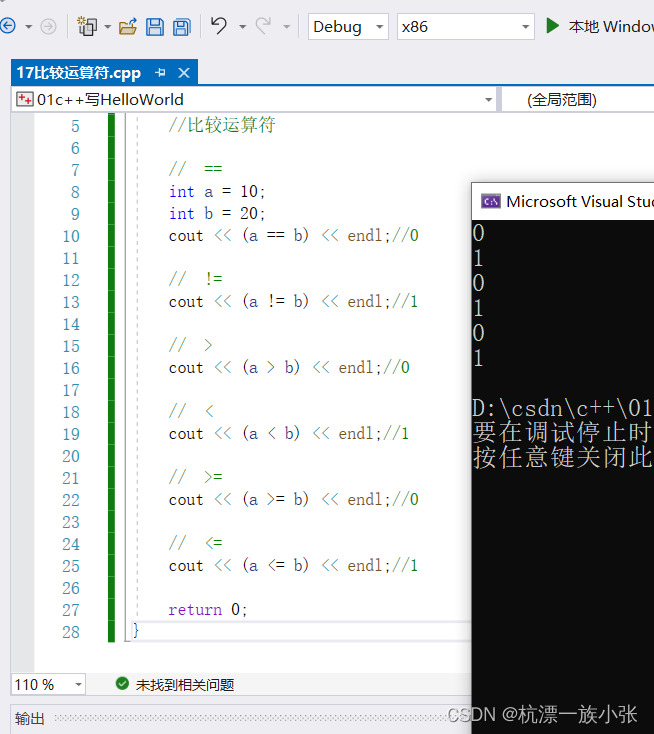Start debugging with the green play icon
The image size is (654, 734).
coord(552,26)
